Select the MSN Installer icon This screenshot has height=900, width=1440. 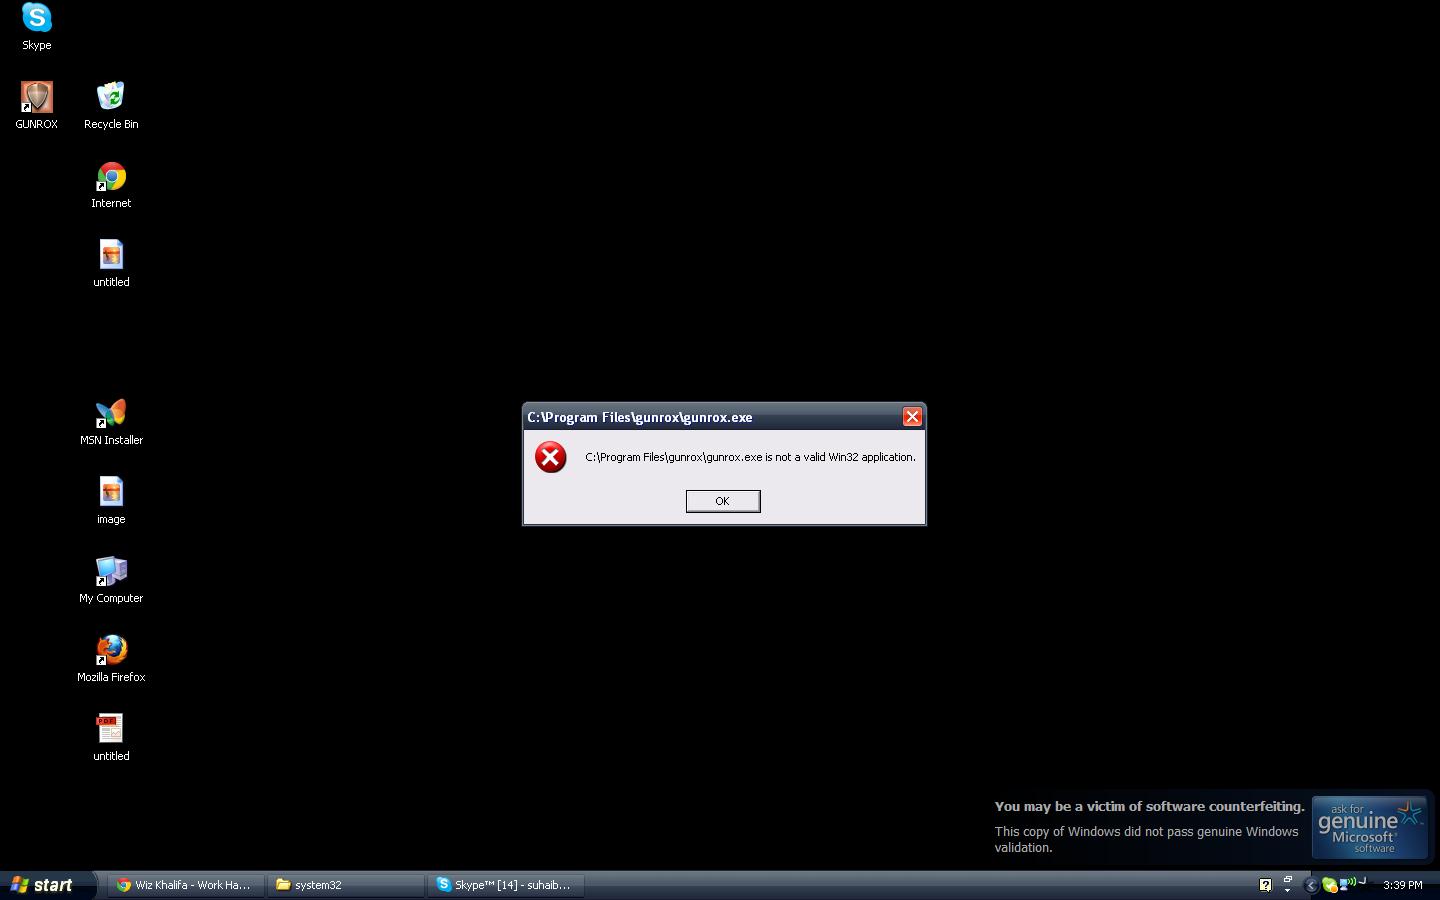tap(111, 414)
